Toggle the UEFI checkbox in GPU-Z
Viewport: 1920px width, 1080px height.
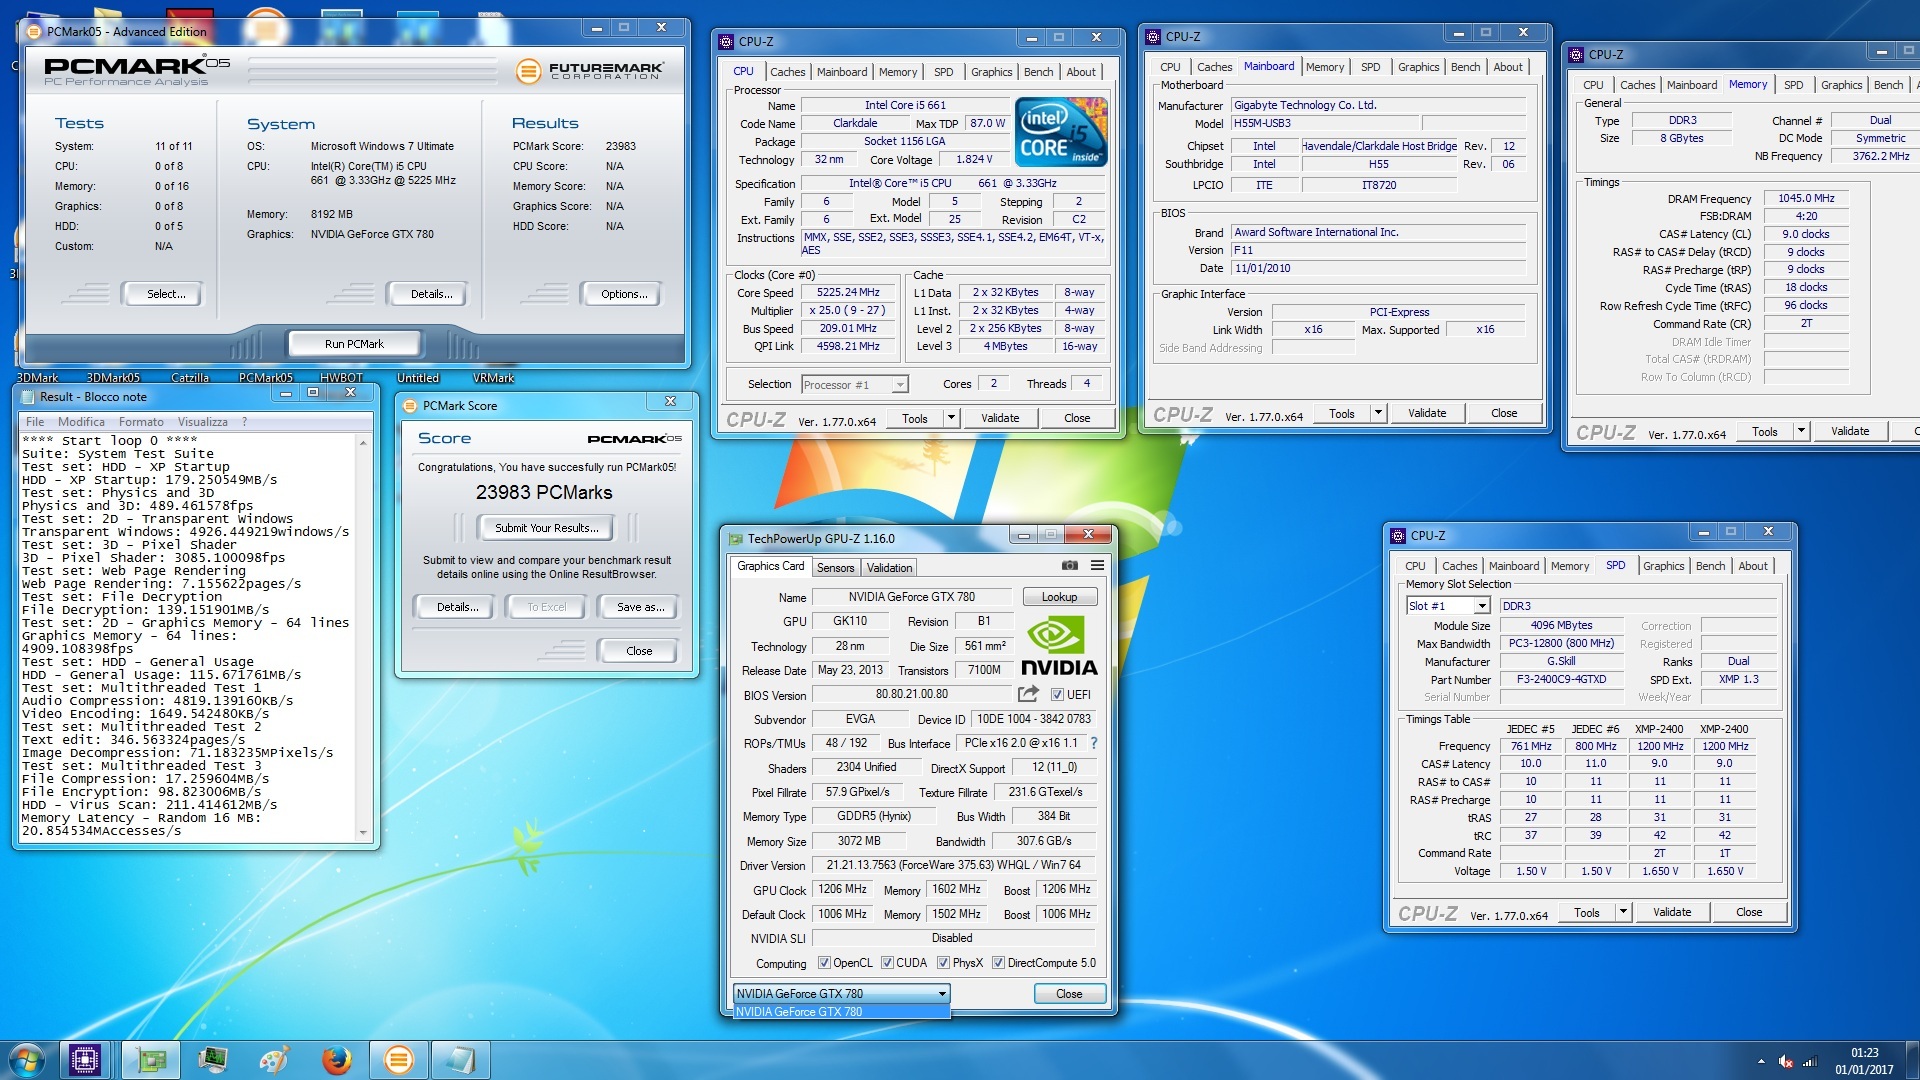point(1057,695)
